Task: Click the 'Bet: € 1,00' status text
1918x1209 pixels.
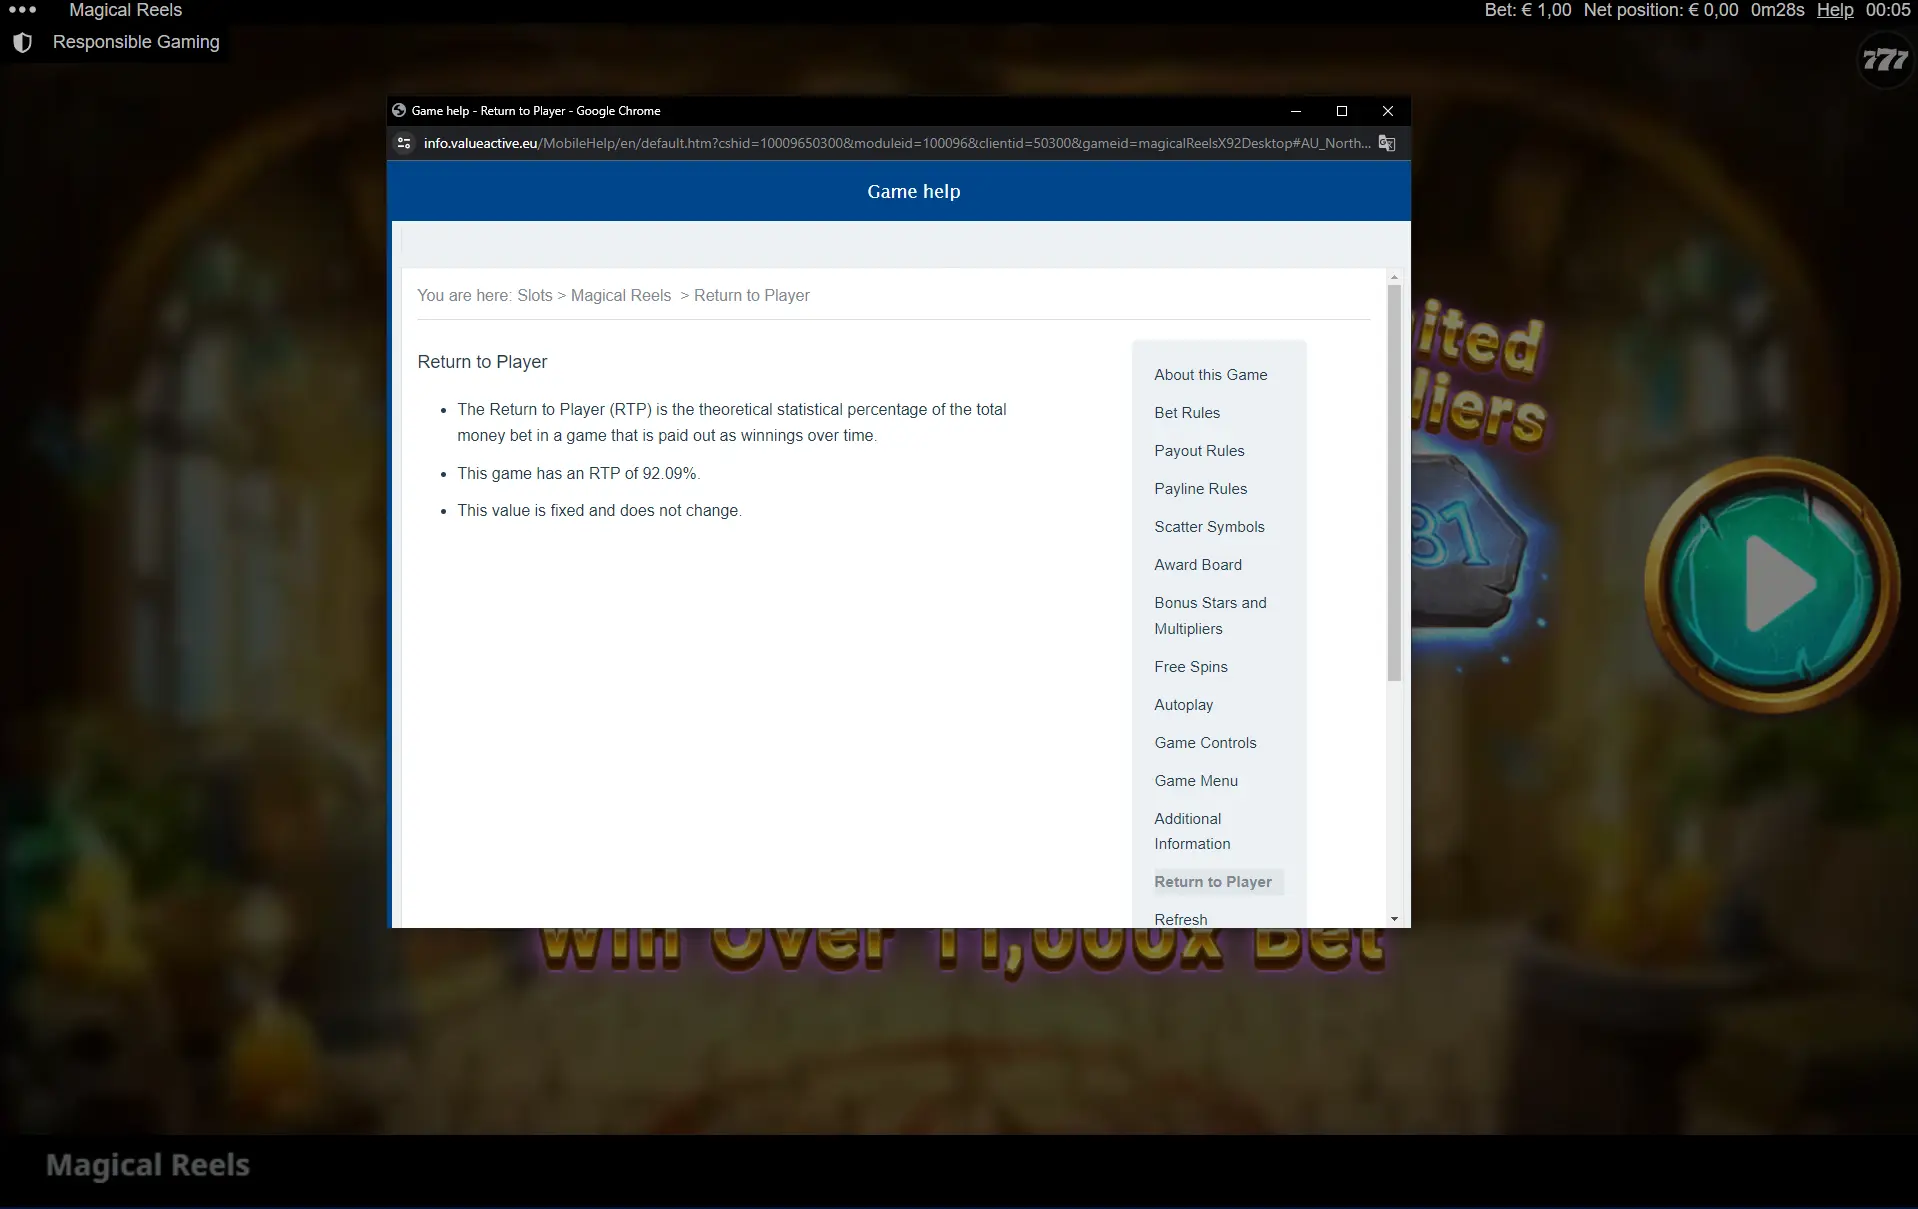Action: 1527,10
